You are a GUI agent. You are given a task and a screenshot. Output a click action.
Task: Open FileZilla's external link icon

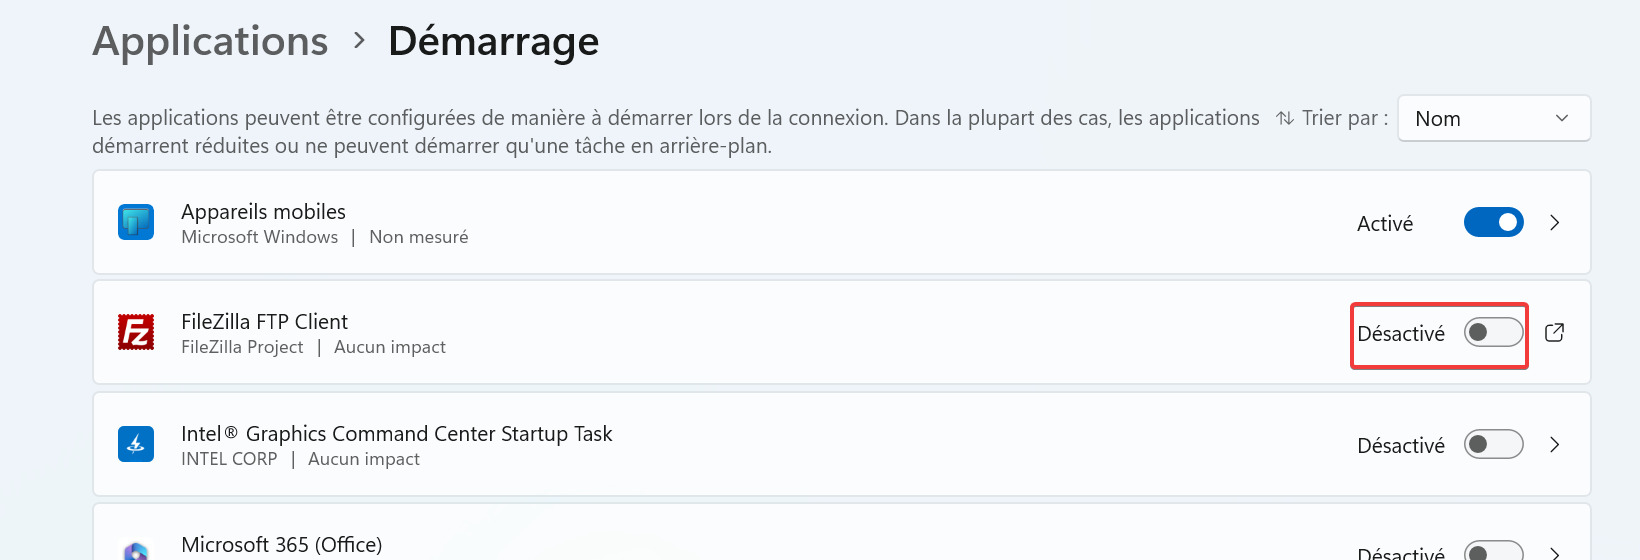[1554, 332]
